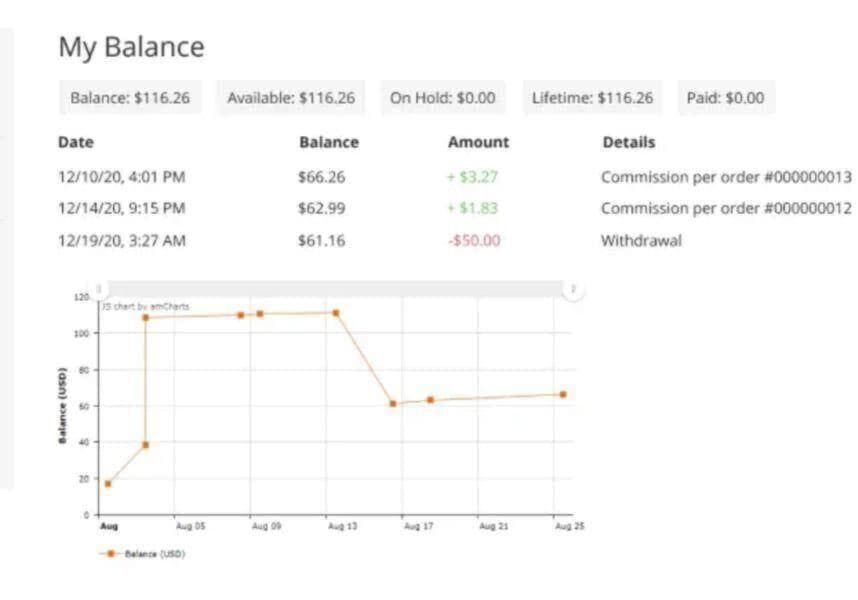Select the first data point at chart start
Screen dimensions: 858x600
click(108, 484)
